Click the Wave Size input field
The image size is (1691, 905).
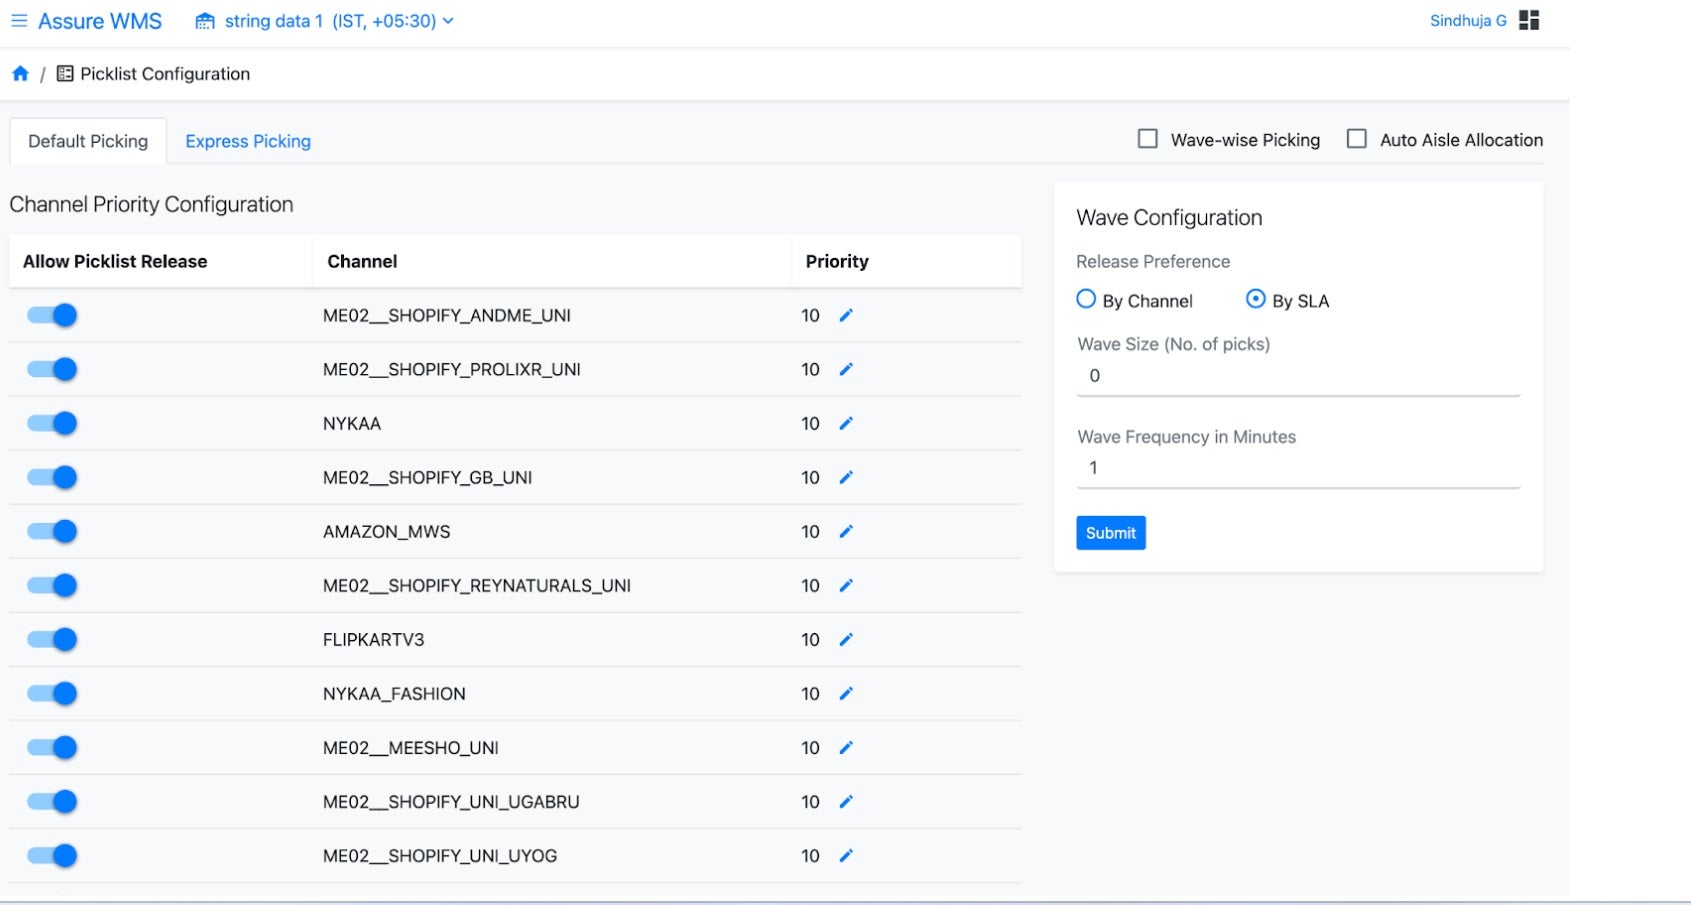click(1297, 377)
